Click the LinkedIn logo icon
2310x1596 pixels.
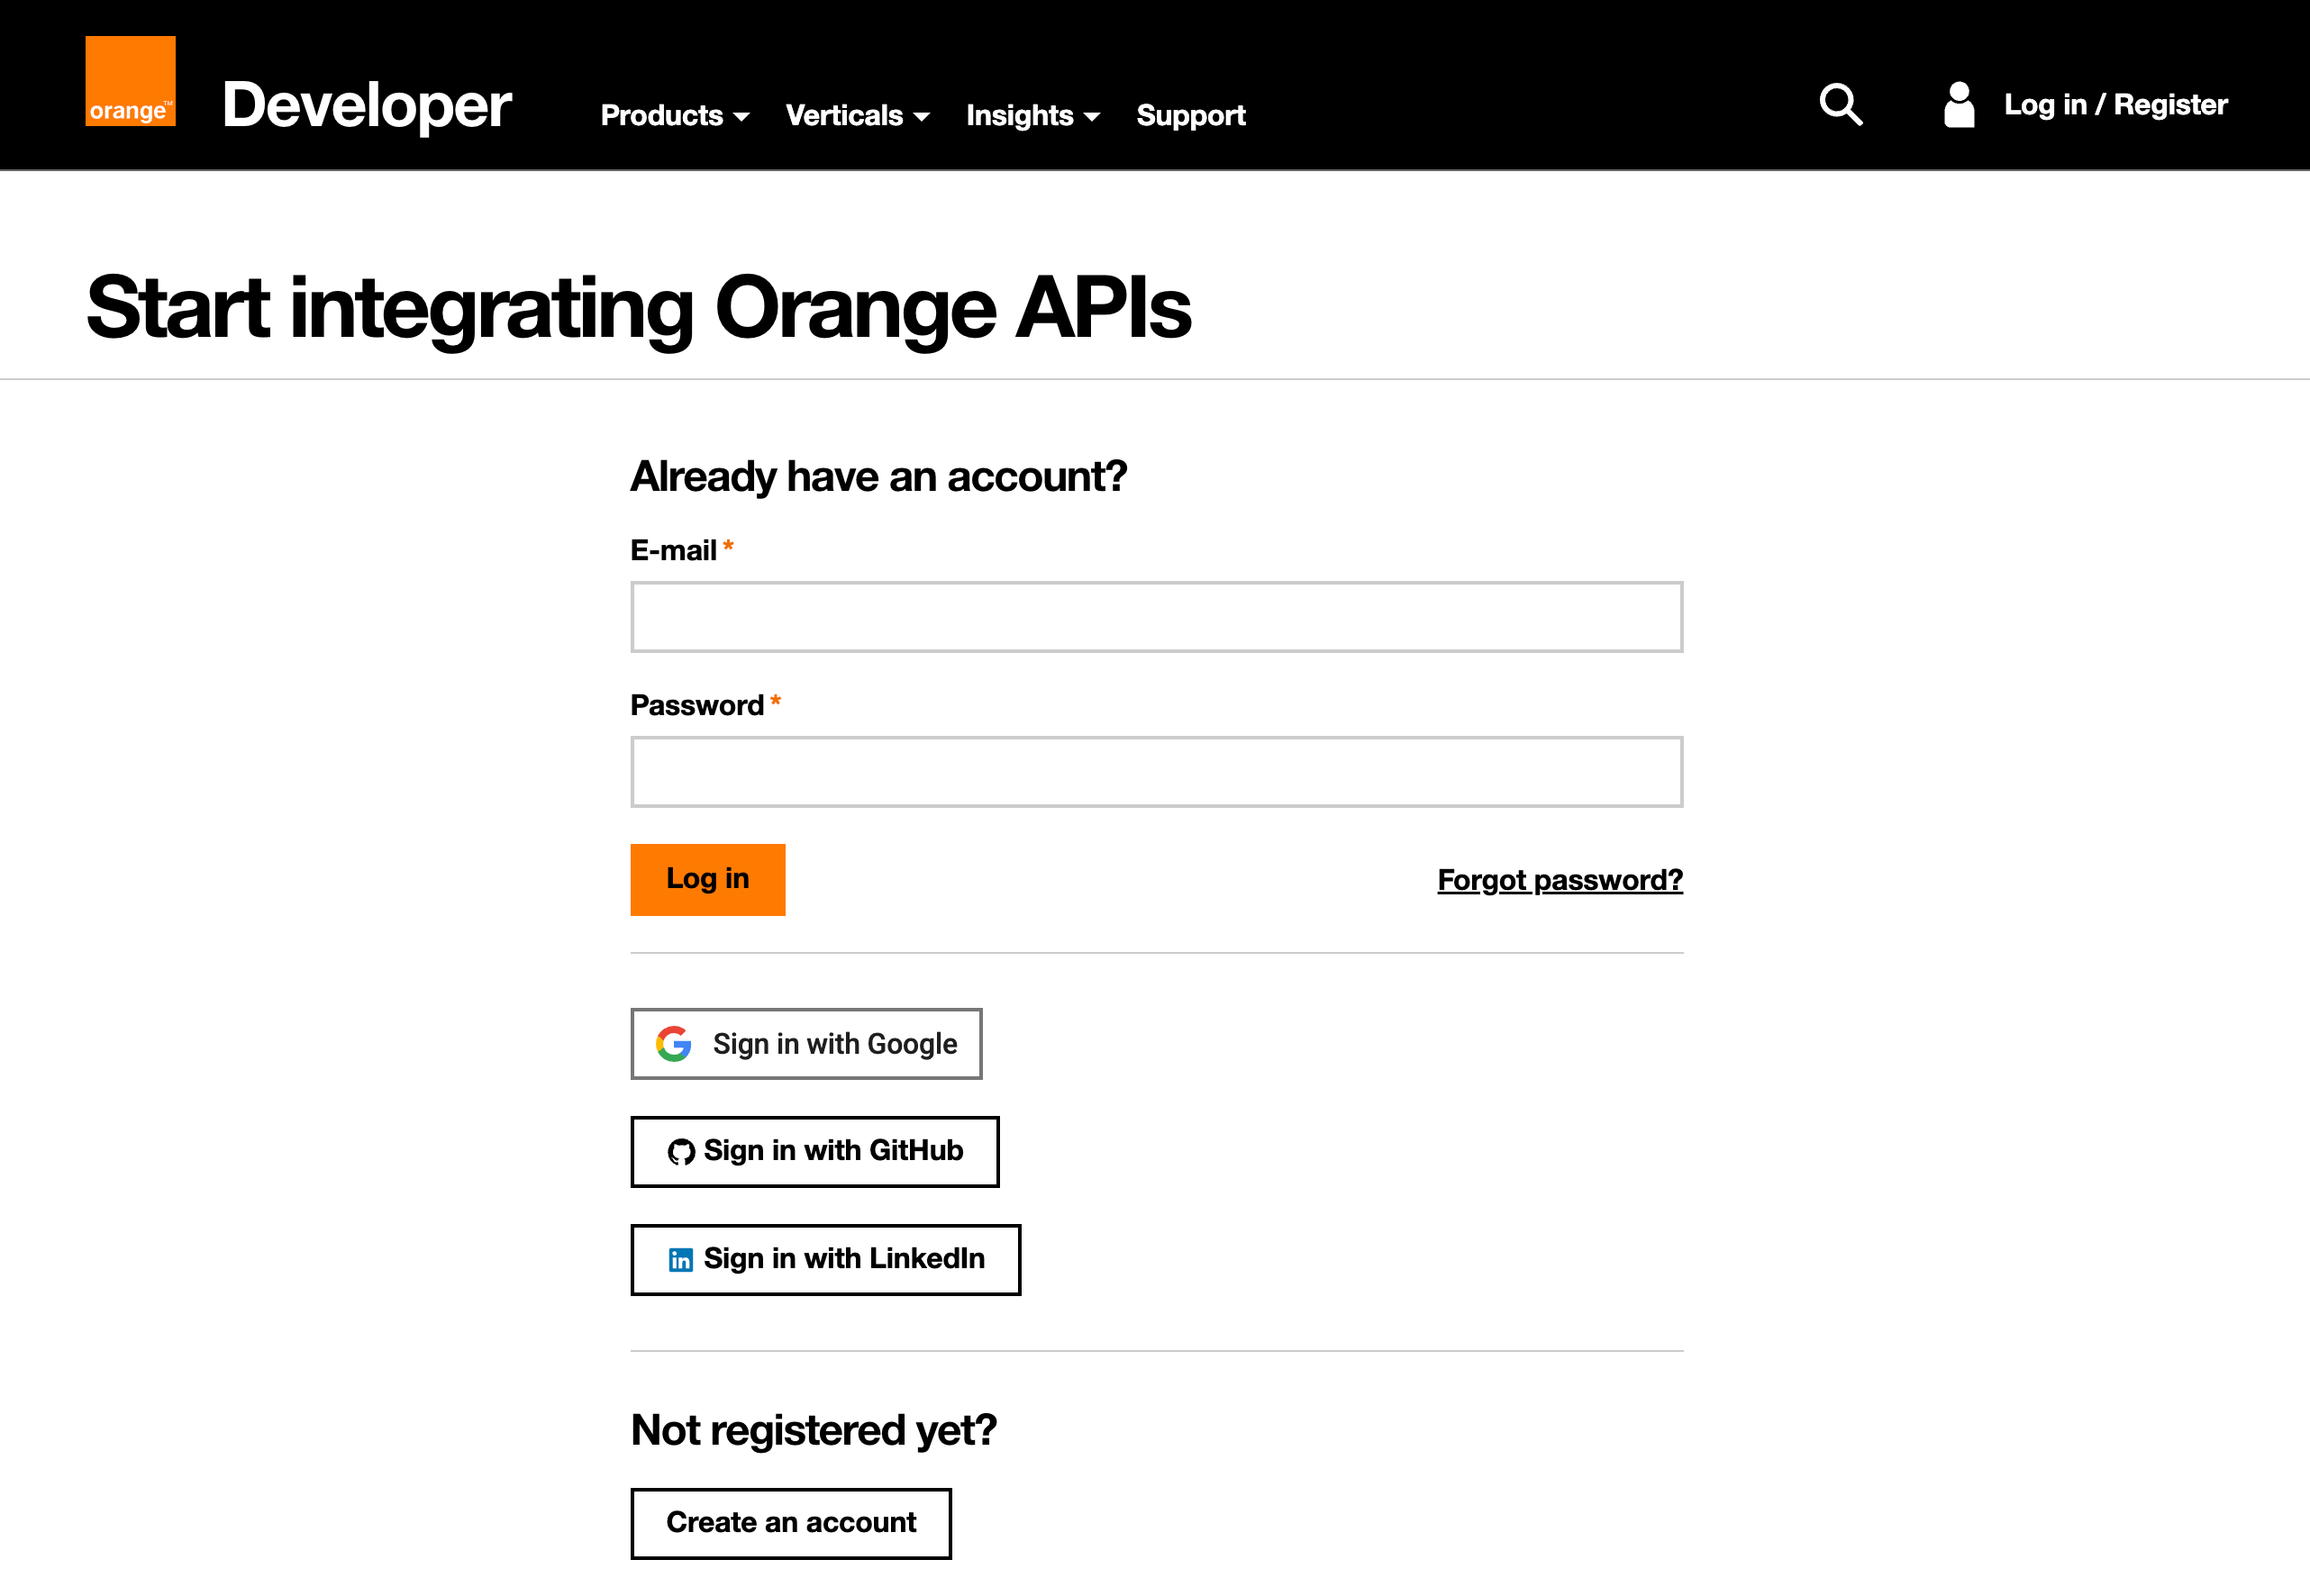point(681,1260)
